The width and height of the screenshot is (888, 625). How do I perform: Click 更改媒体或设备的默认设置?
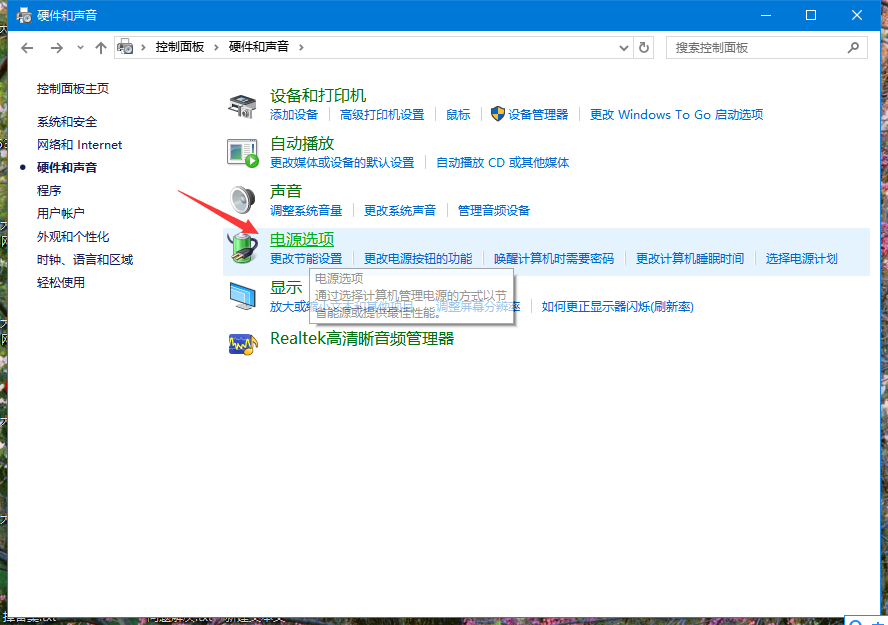point(342,163)
